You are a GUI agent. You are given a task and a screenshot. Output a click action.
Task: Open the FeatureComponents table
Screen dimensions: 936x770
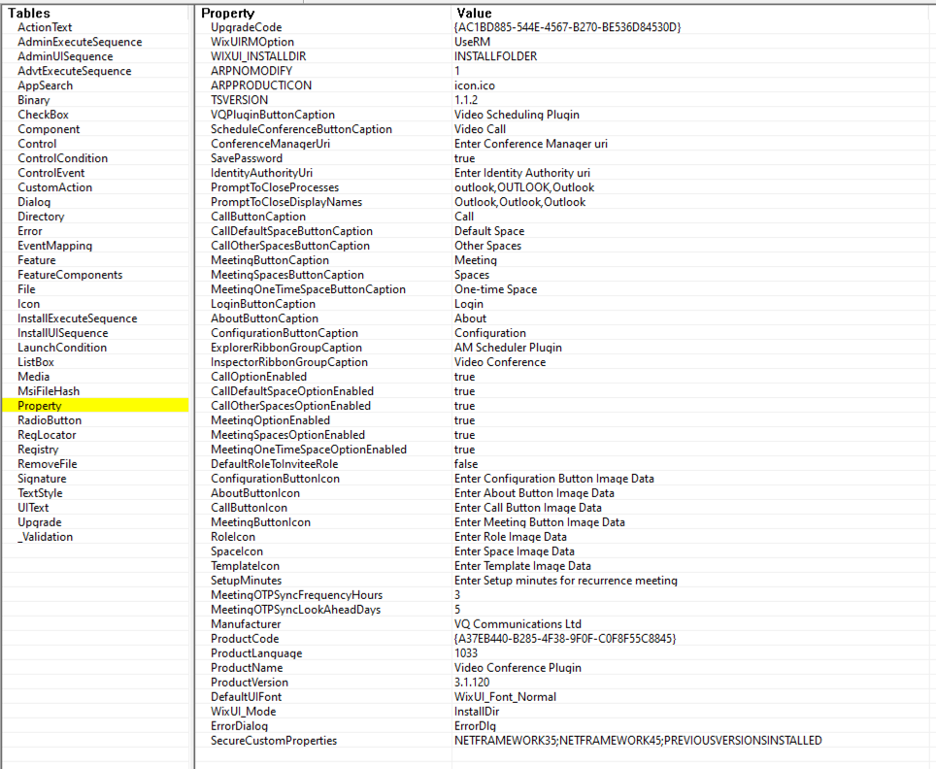pyautogui.click(x=70, y=275)
